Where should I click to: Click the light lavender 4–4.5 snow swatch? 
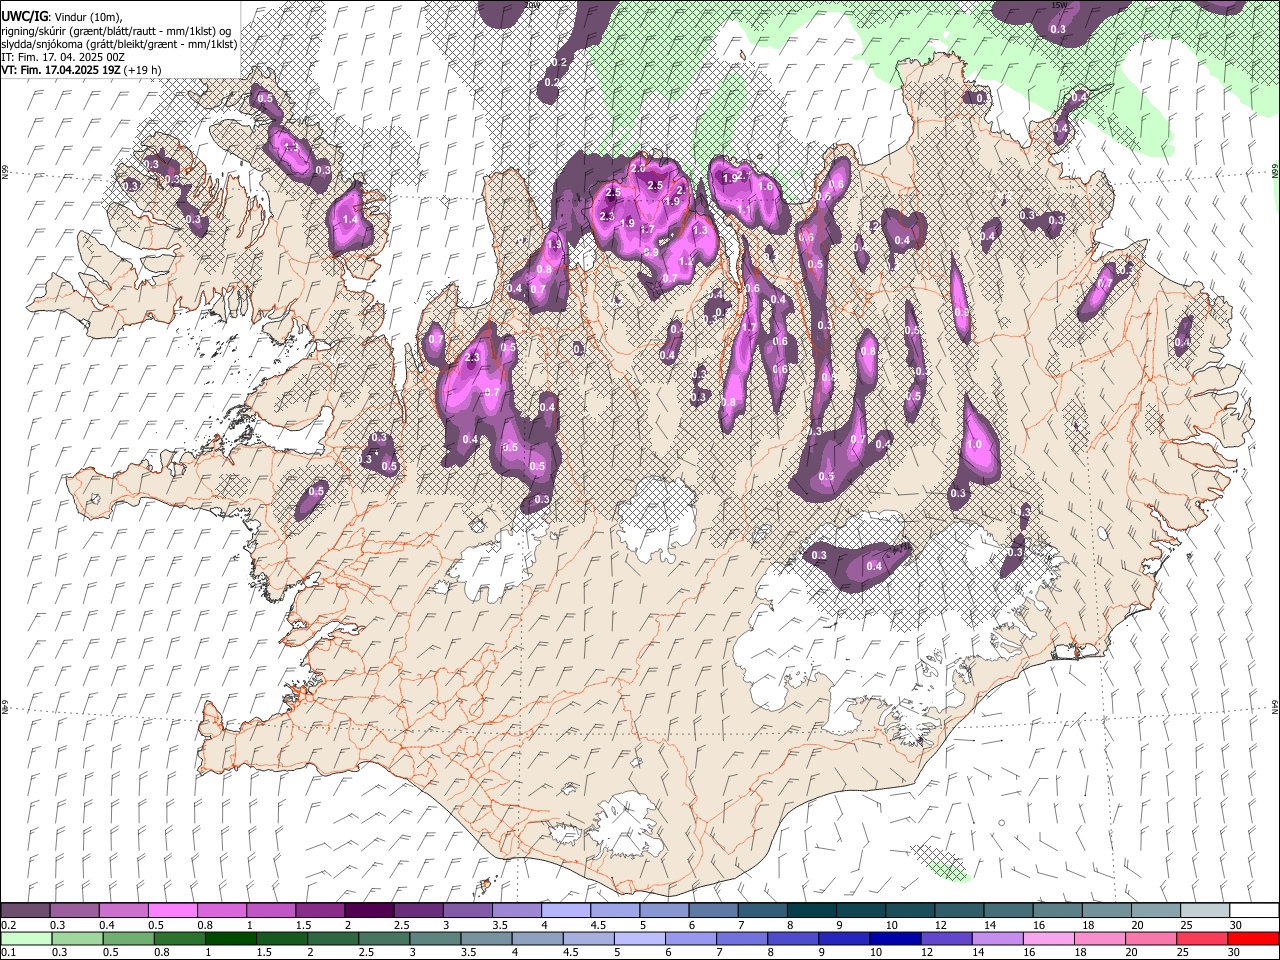point(565,911)
